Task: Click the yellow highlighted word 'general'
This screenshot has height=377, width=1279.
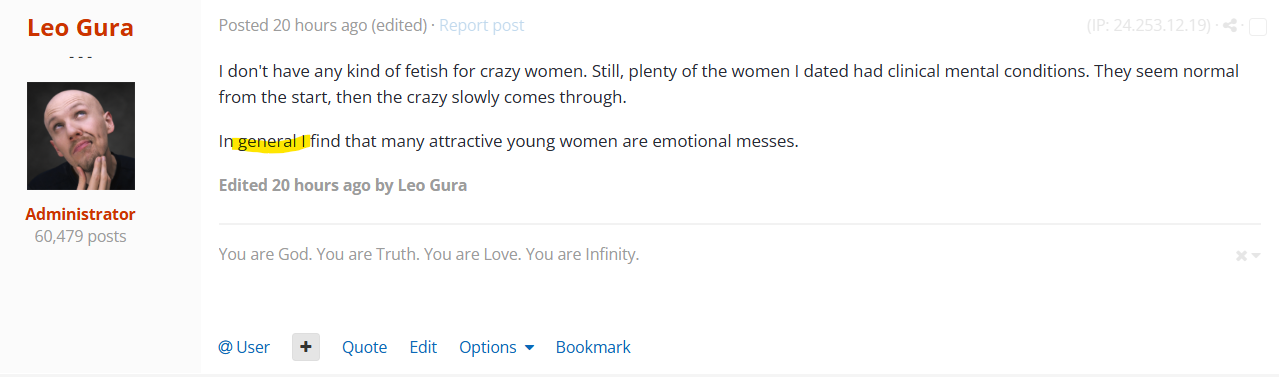Action: point(267,141)
